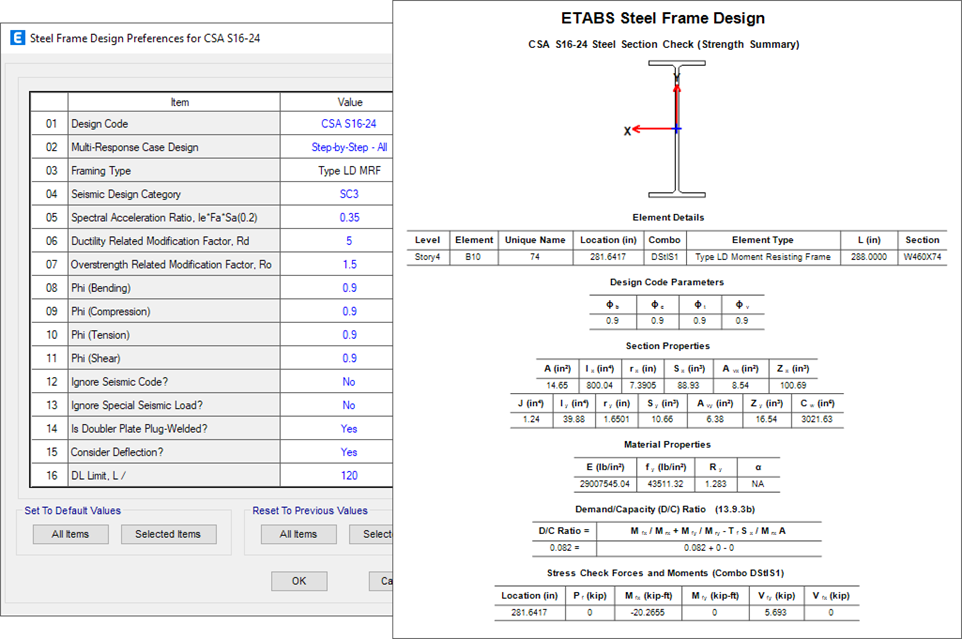Click the 43511.32 yield stress value
Image resolution: width=962 pixels, height=639 pixels.
coord(666,484)
